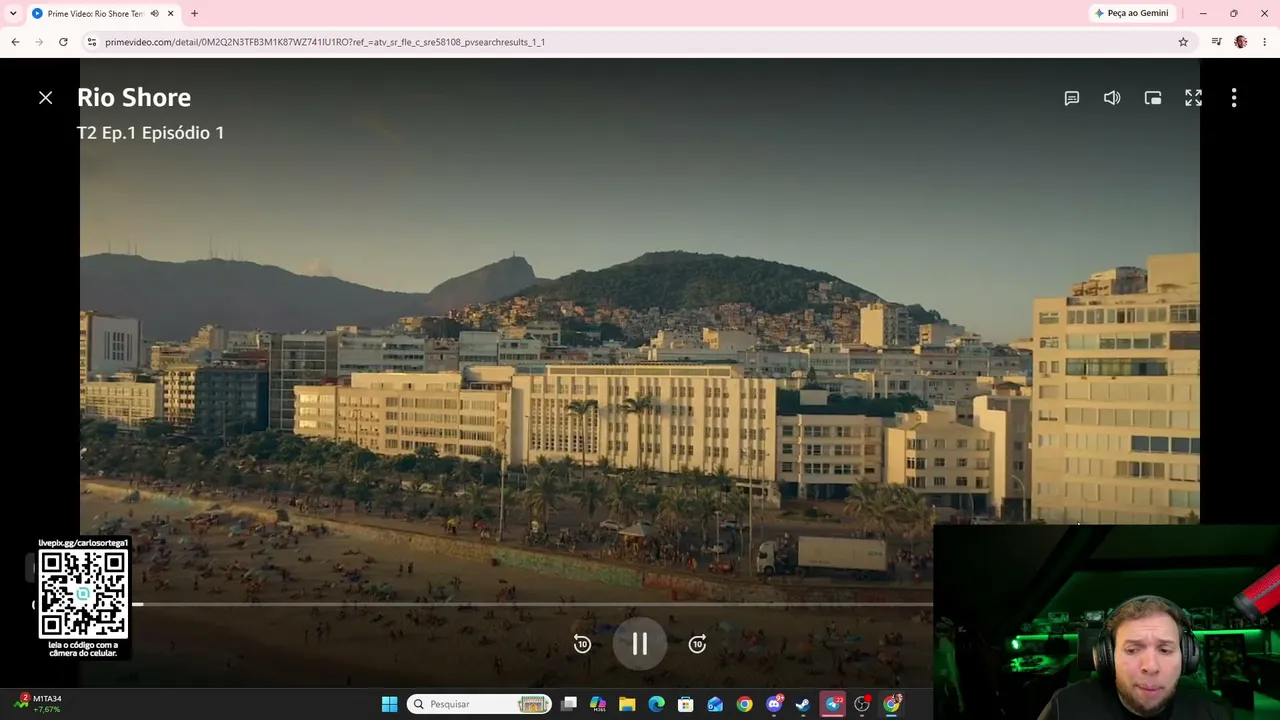Click the Rio Shore show title
This screenshot has width=1280, height=720.
(134, 98)
